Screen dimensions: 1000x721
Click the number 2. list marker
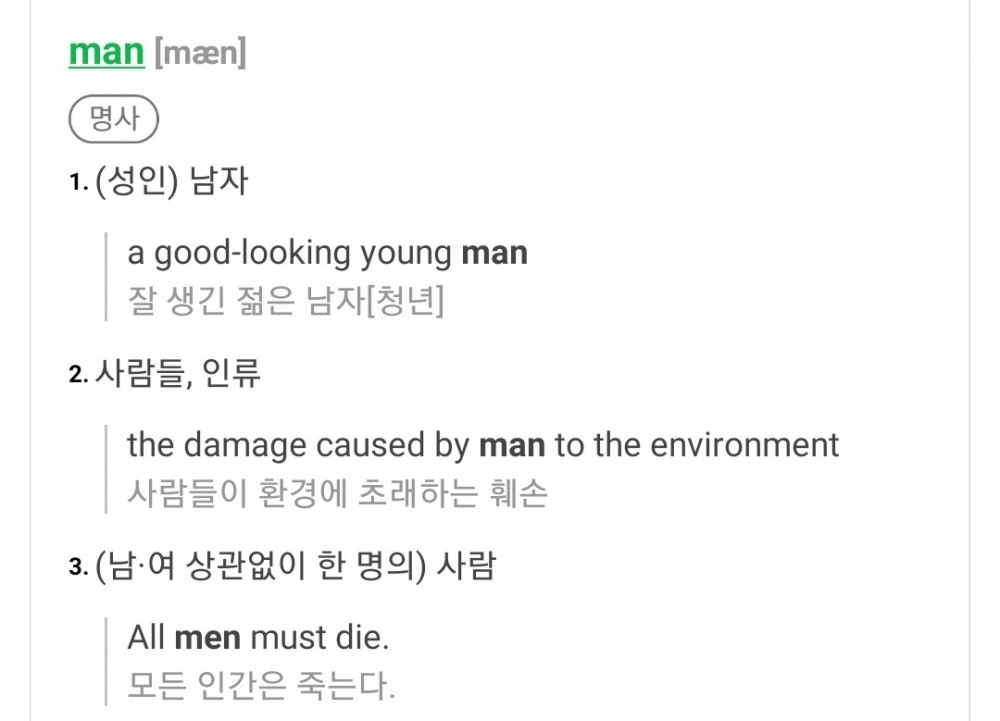pyautogui.click(x=78, y=375)
